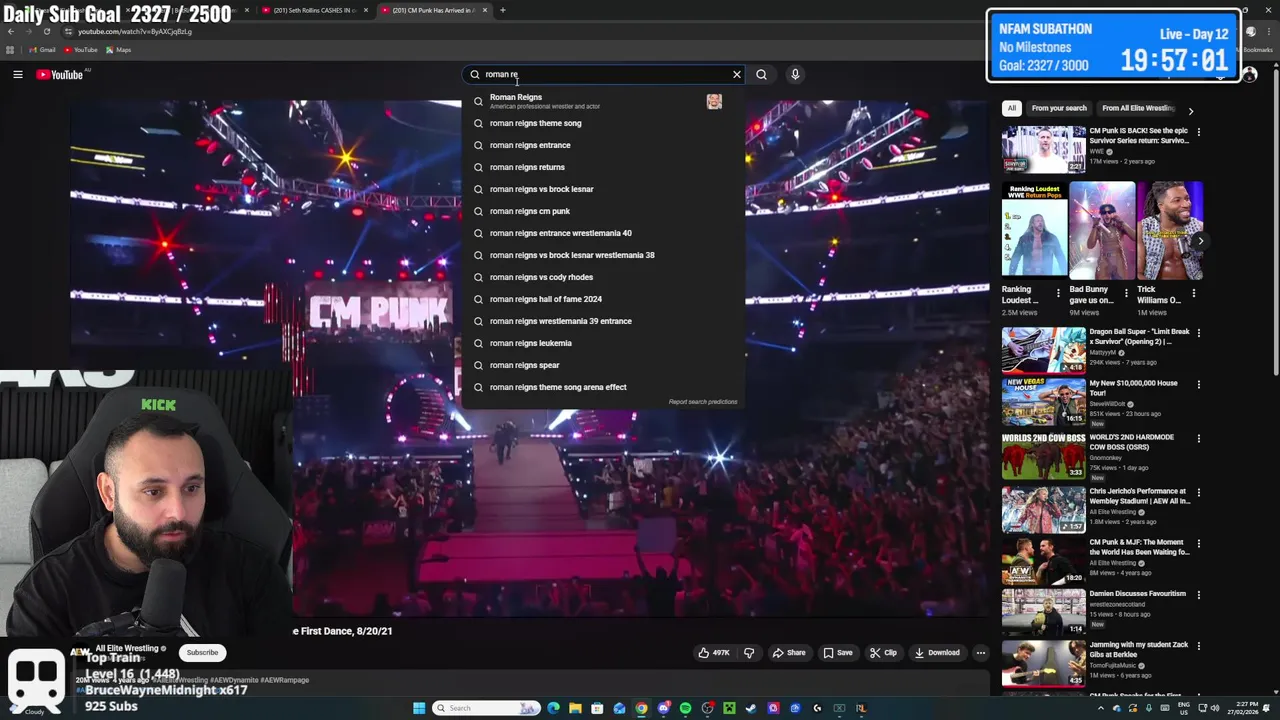1280x720 pixels.
Task: Pick 'roman reigns spear' suggestion
Action: (x=602, y=365)
